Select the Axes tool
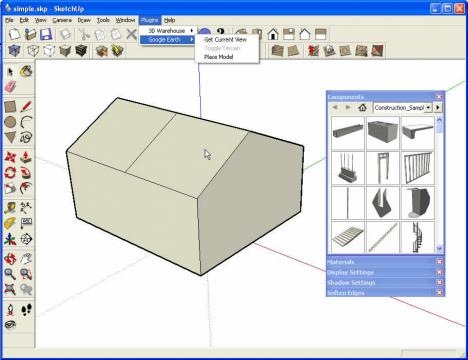468x360 pixels. click(x=10, y=239)
